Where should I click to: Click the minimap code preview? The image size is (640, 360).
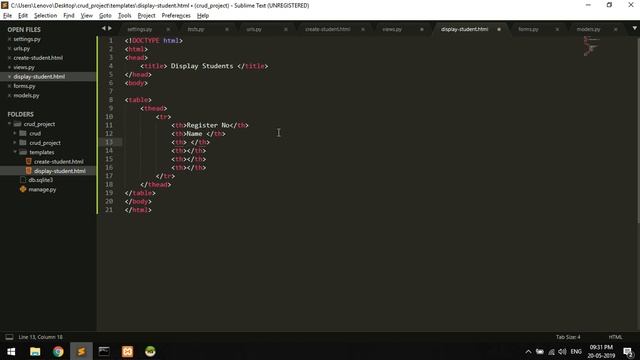coord(591,46)
